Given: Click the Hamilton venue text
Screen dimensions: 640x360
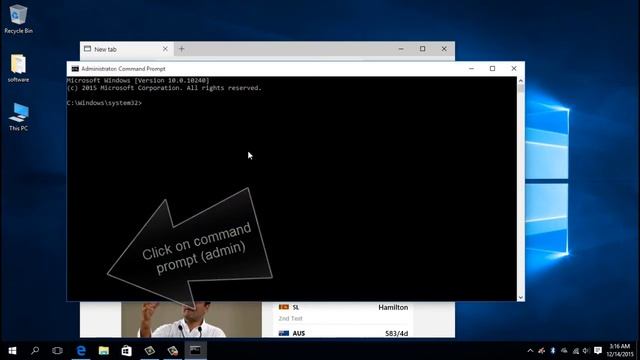Looking at the screenshot, I should [393, 307].
